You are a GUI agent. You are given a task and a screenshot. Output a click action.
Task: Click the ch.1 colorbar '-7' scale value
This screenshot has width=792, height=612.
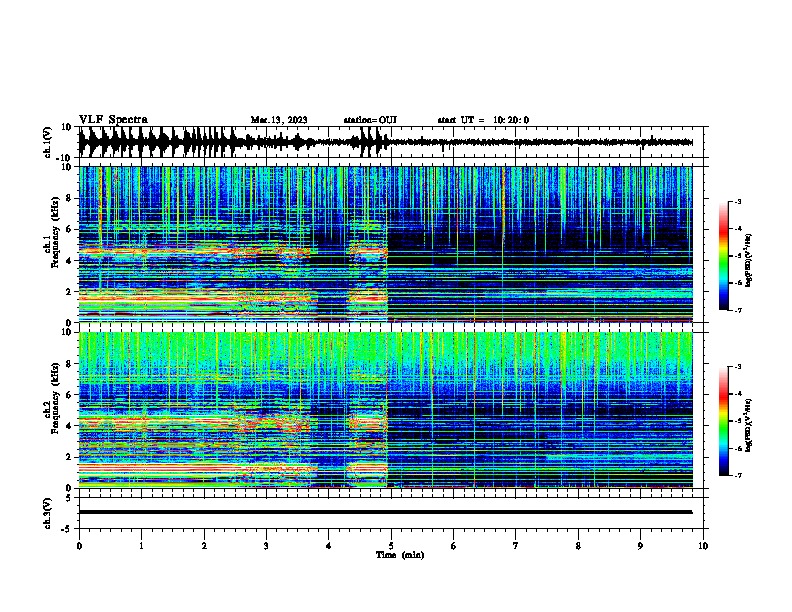pos(738,310)
